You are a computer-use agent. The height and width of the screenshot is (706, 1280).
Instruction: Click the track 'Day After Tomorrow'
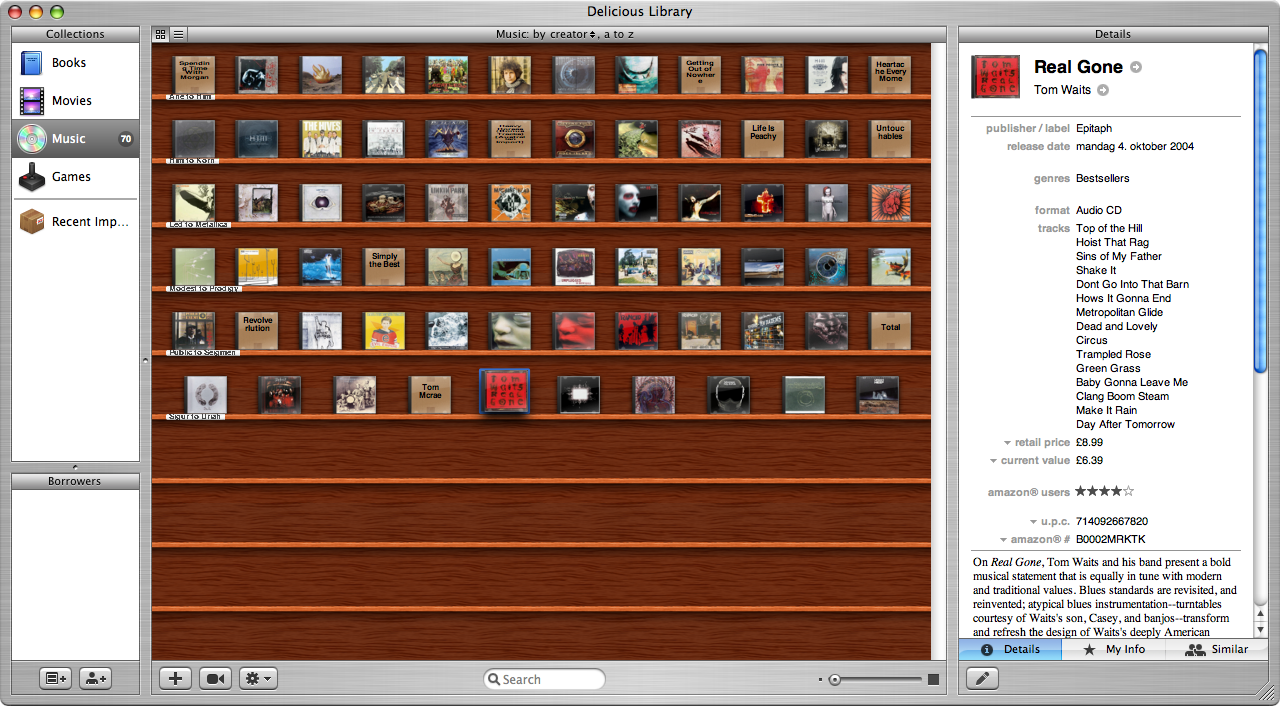tap(1125, 424)
